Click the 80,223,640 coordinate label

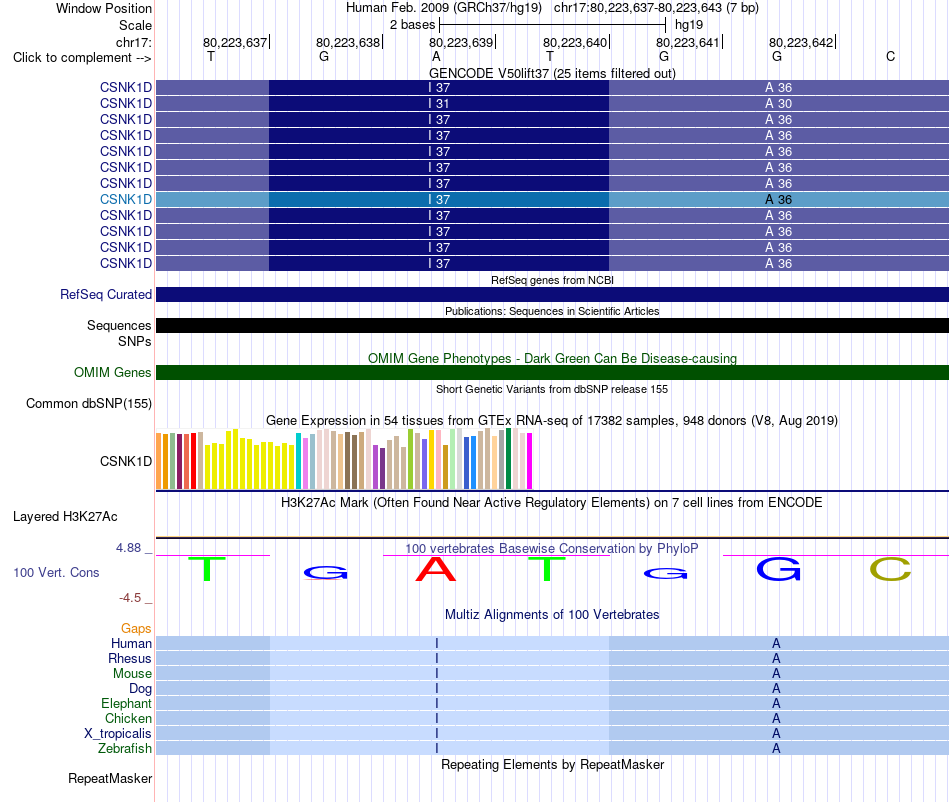click(575, 42)
